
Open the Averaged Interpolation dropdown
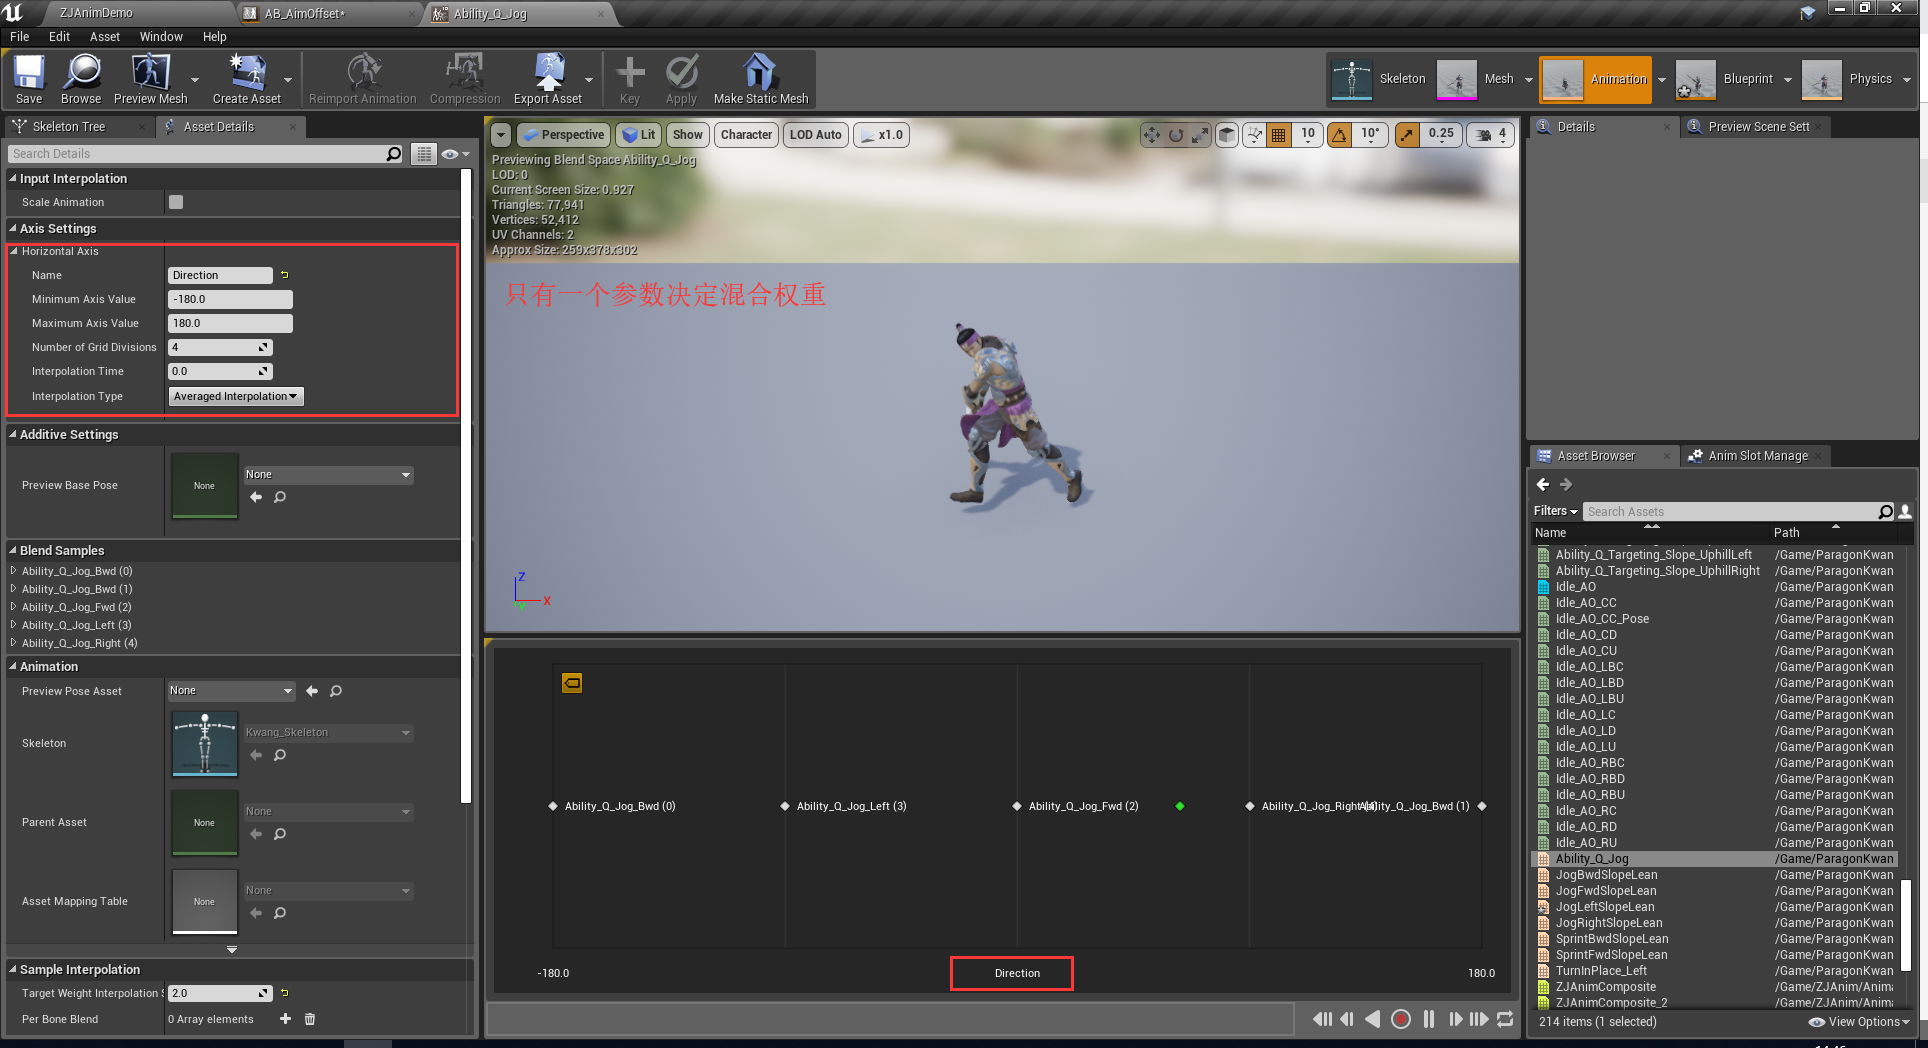tap(236, 396)
